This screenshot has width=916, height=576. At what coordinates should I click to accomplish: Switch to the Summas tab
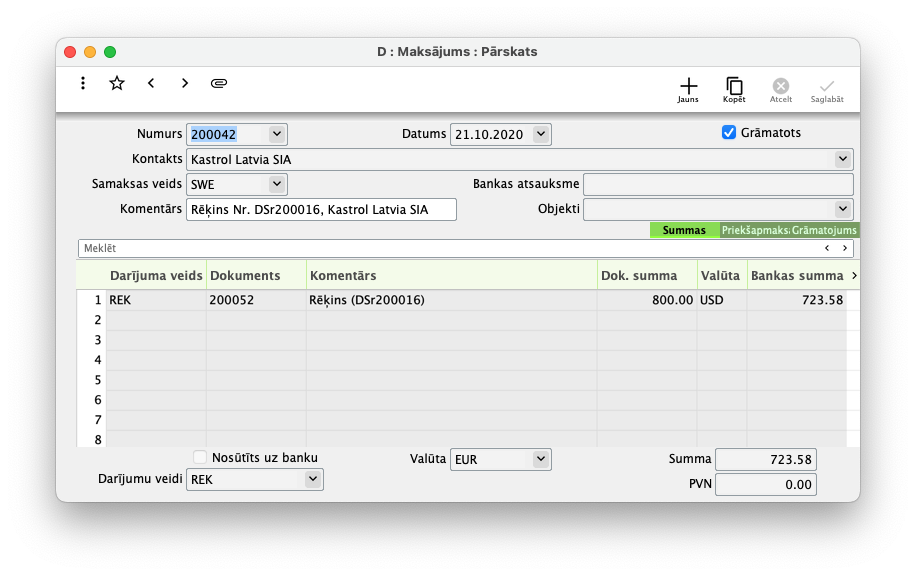684,230
